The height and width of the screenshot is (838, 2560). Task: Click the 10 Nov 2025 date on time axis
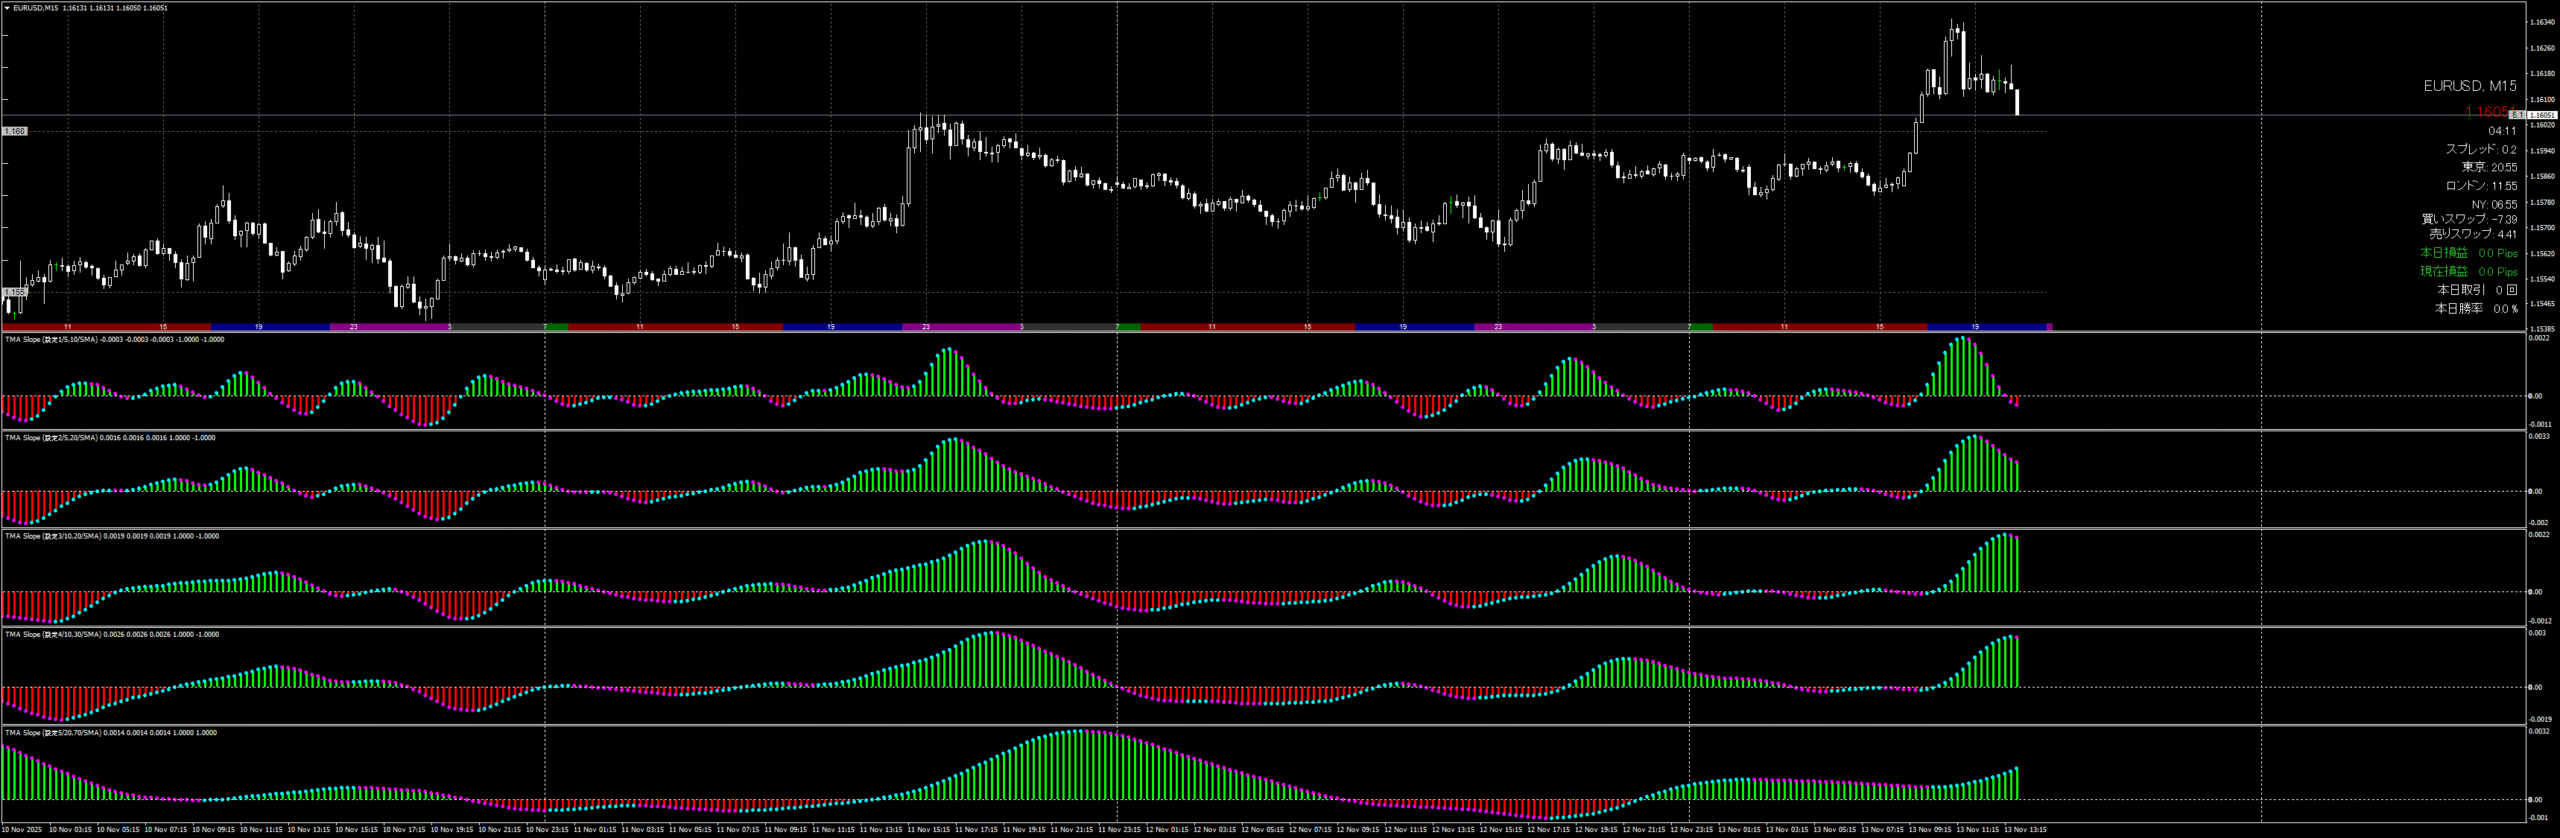tap(22, 830)
